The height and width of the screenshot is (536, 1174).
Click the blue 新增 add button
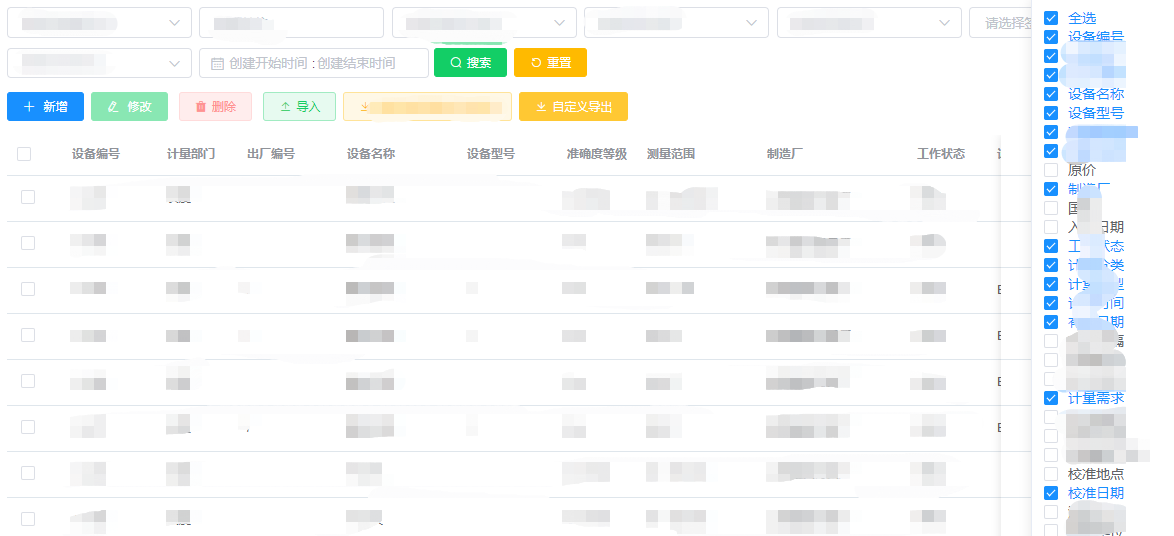45,106
